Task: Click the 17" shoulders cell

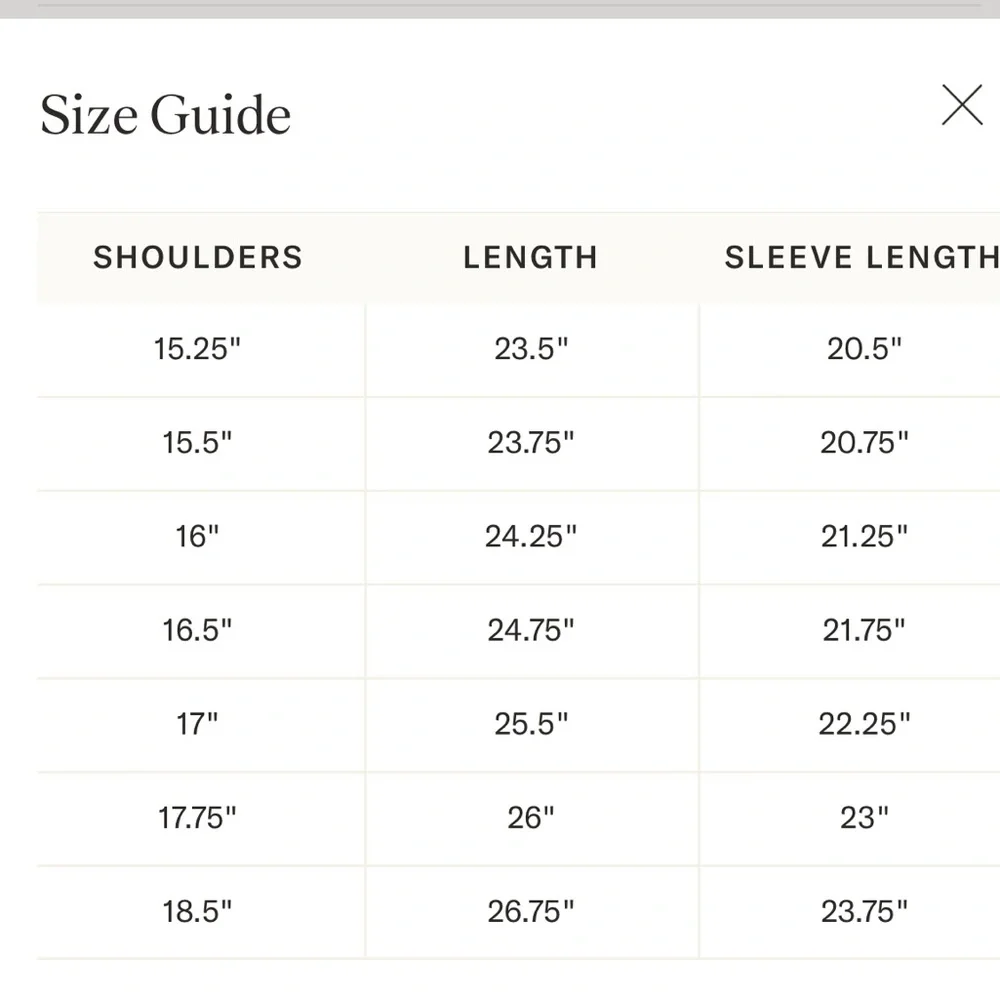Action: (198, 724)
